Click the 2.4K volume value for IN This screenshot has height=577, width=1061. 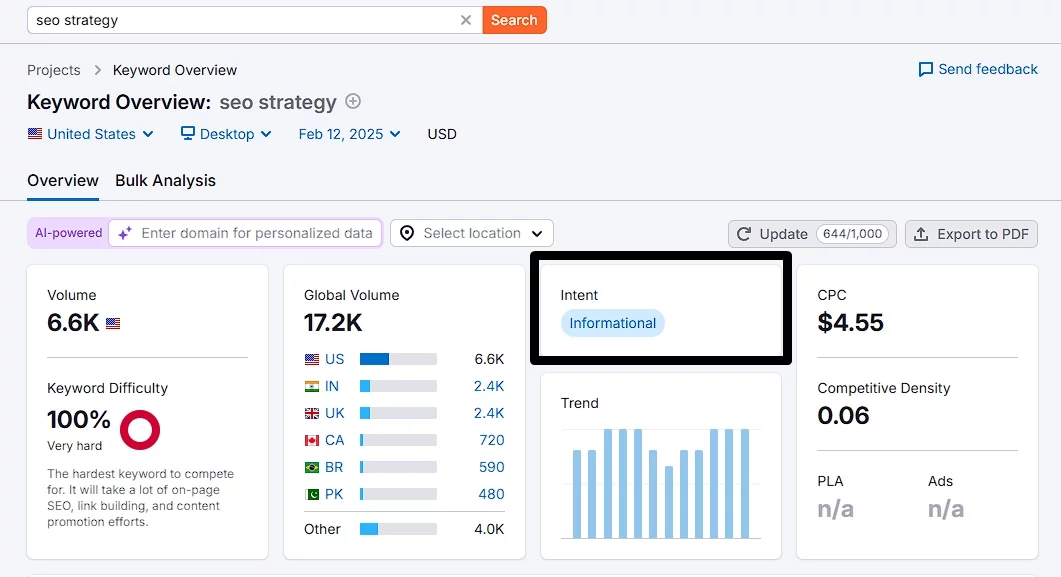point(489,386)
